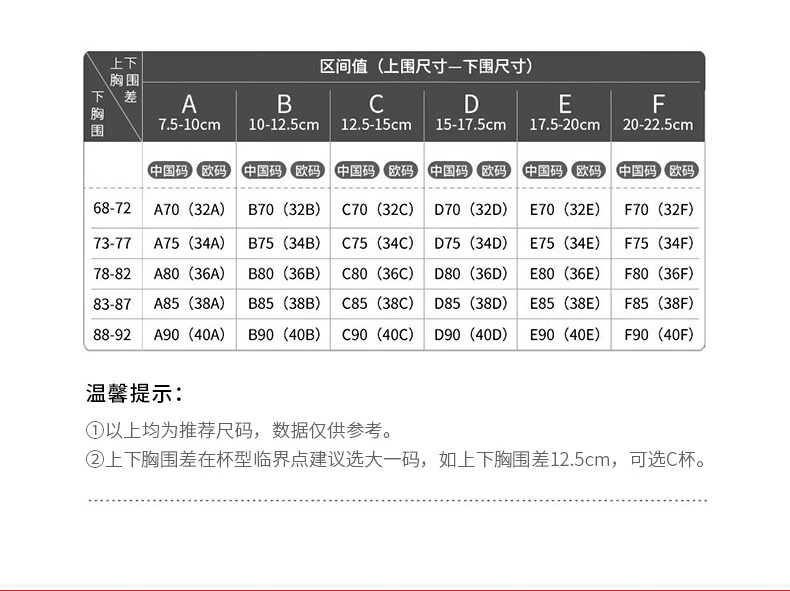Viewport: 790px width, 591px height.
Task: Click the 中国码 badge under column E
Action: tap(543, 170)
